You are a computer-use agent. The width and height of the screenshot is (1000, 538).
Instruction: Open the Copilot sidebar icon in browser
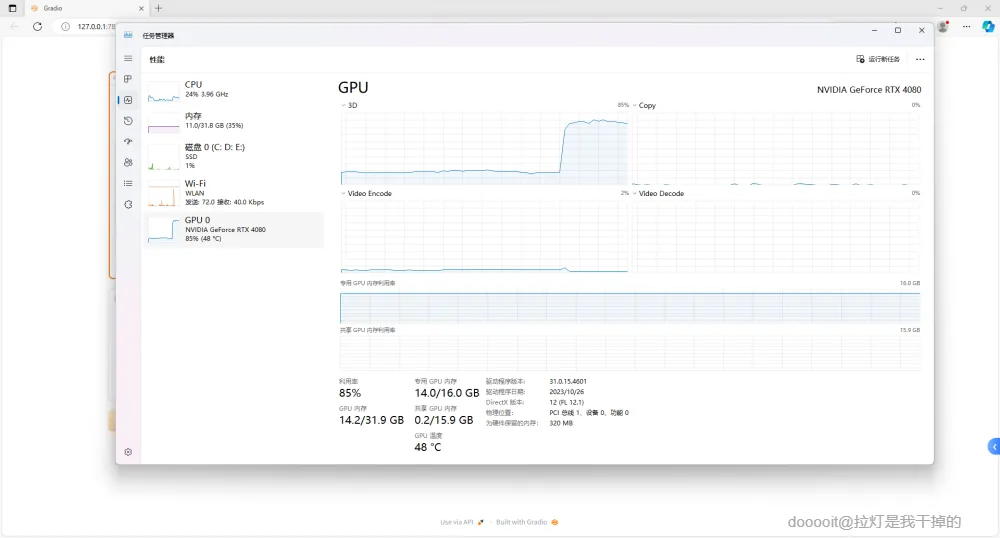click(988, 27)
